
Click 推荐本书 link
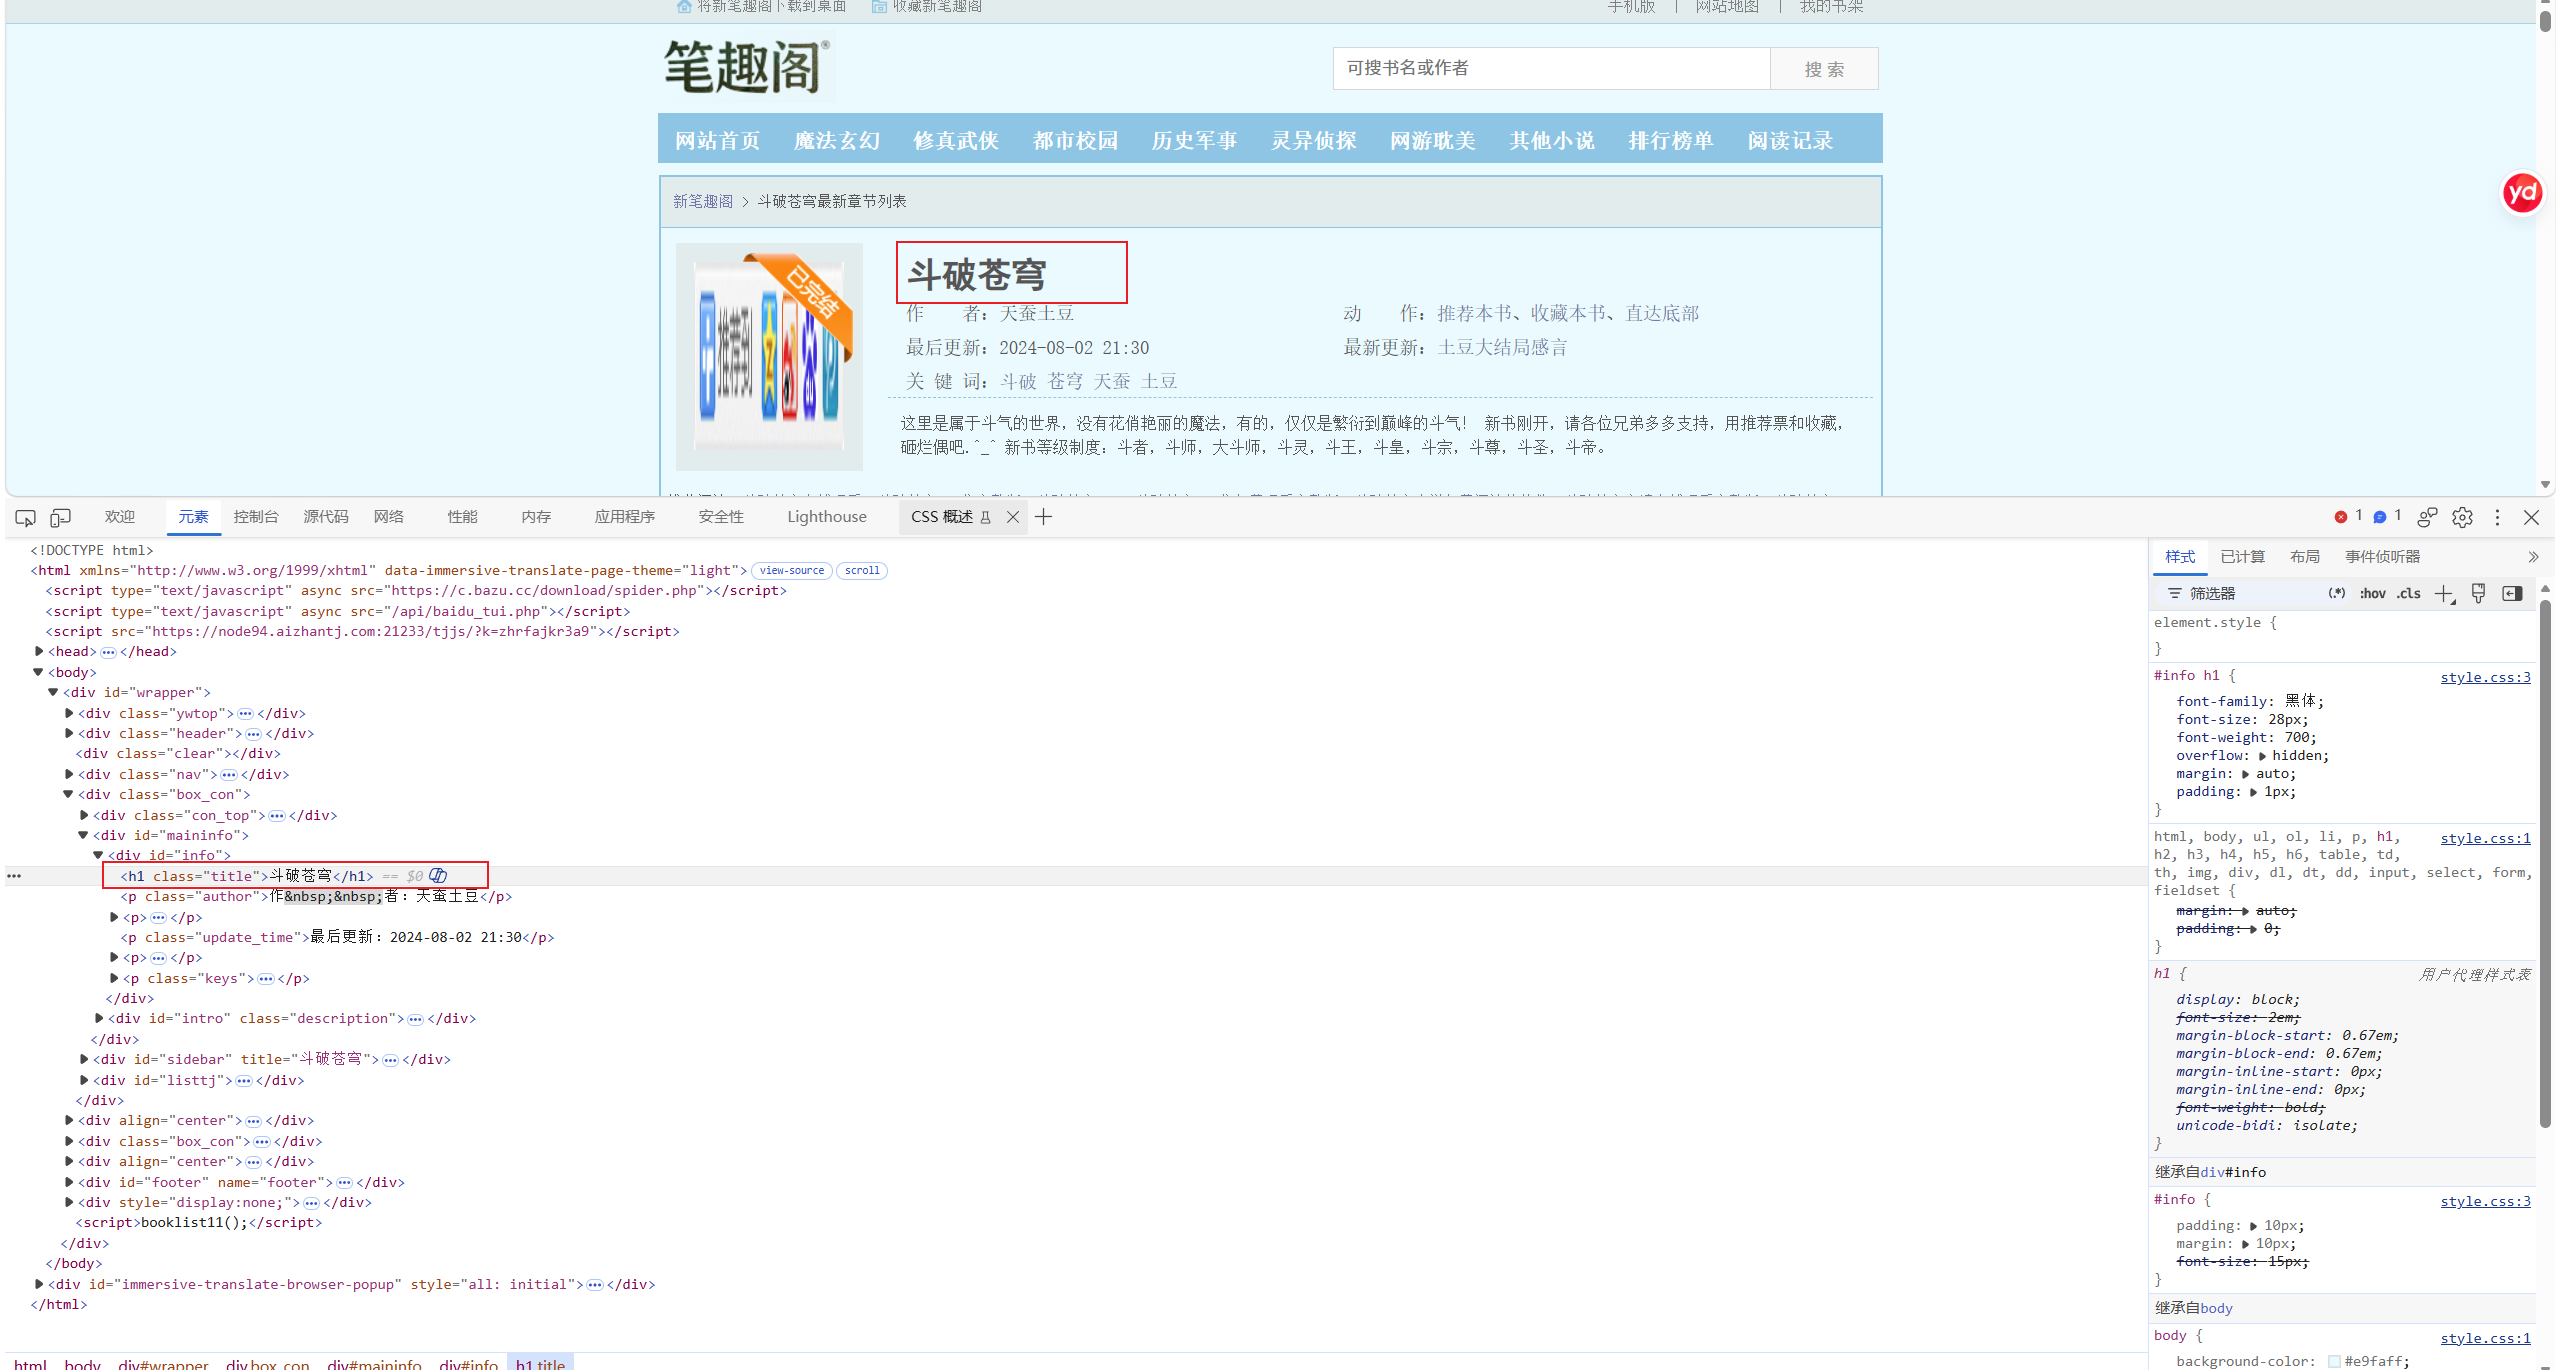(1475, 313)
